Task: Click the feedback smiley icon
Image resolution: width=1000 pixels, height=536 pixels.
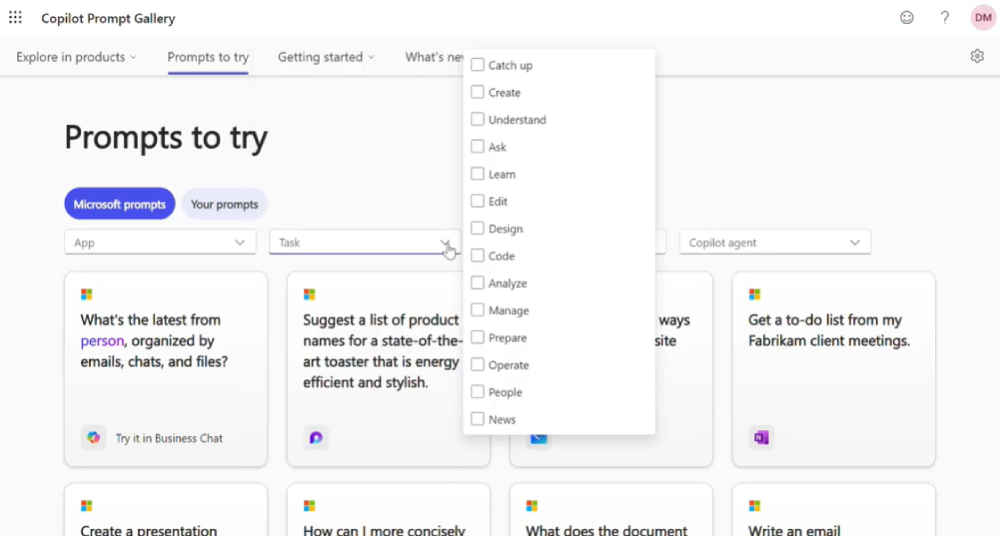Action: tap(907, 18)
